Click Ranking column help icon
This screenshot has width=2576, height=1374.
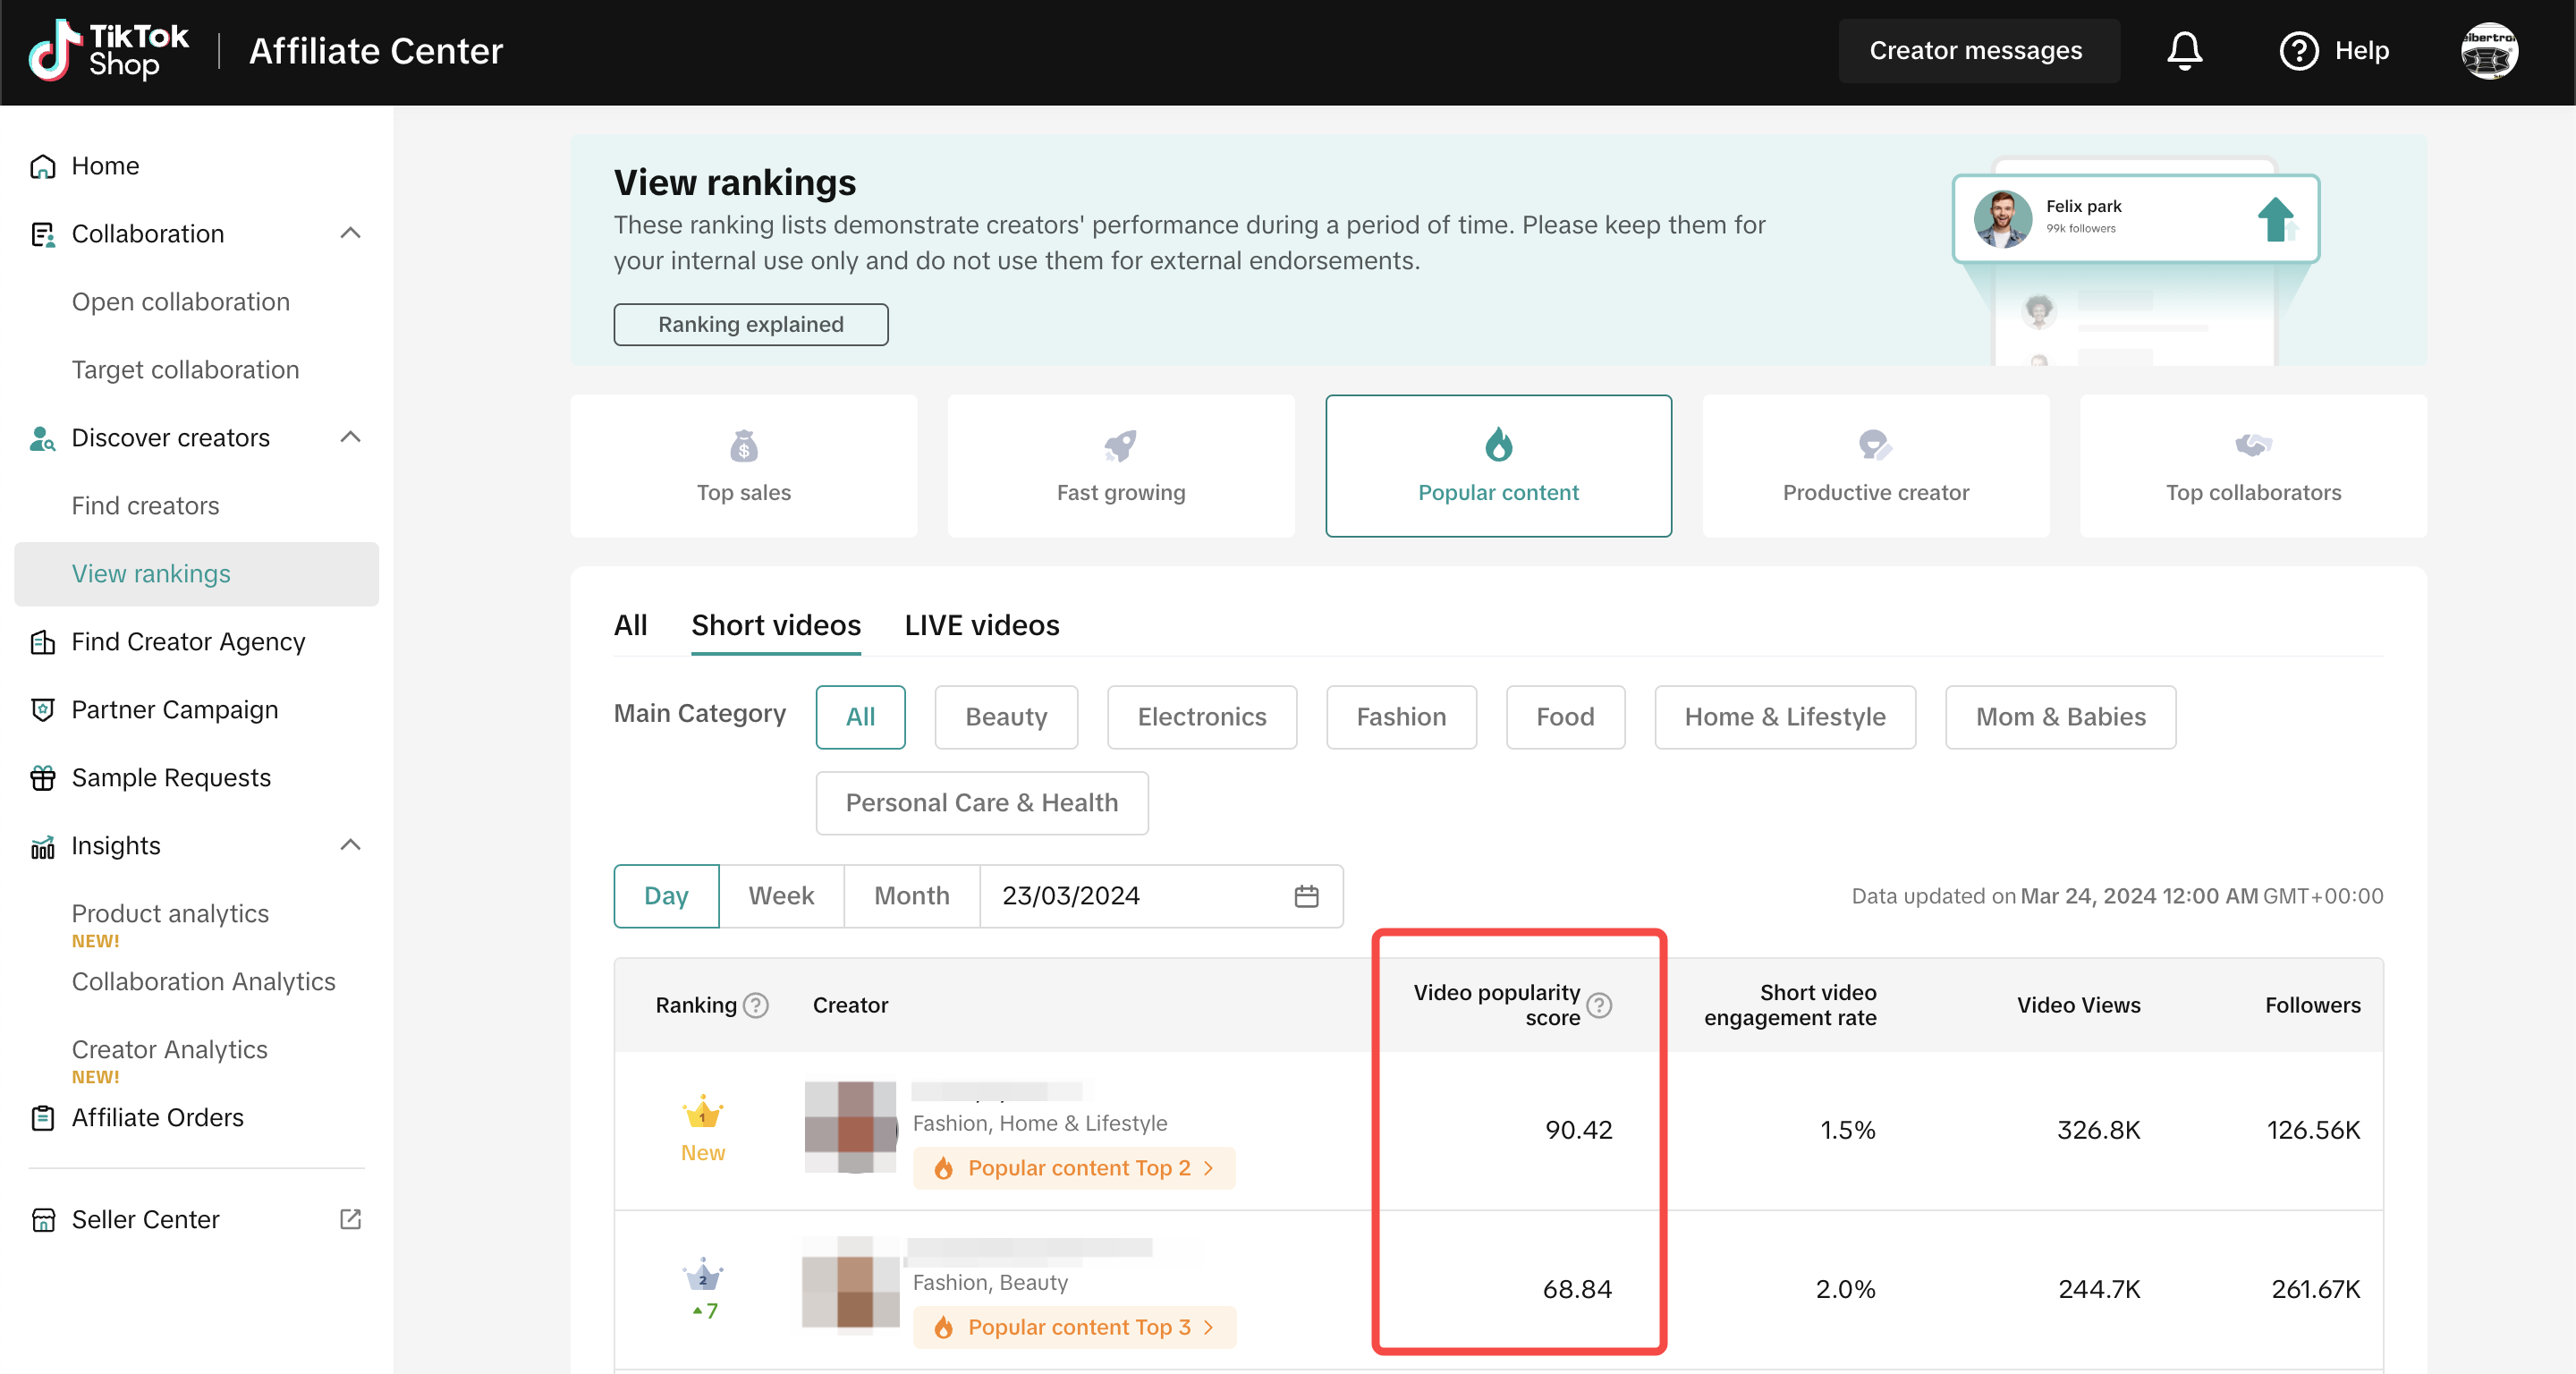point(757,1005)
